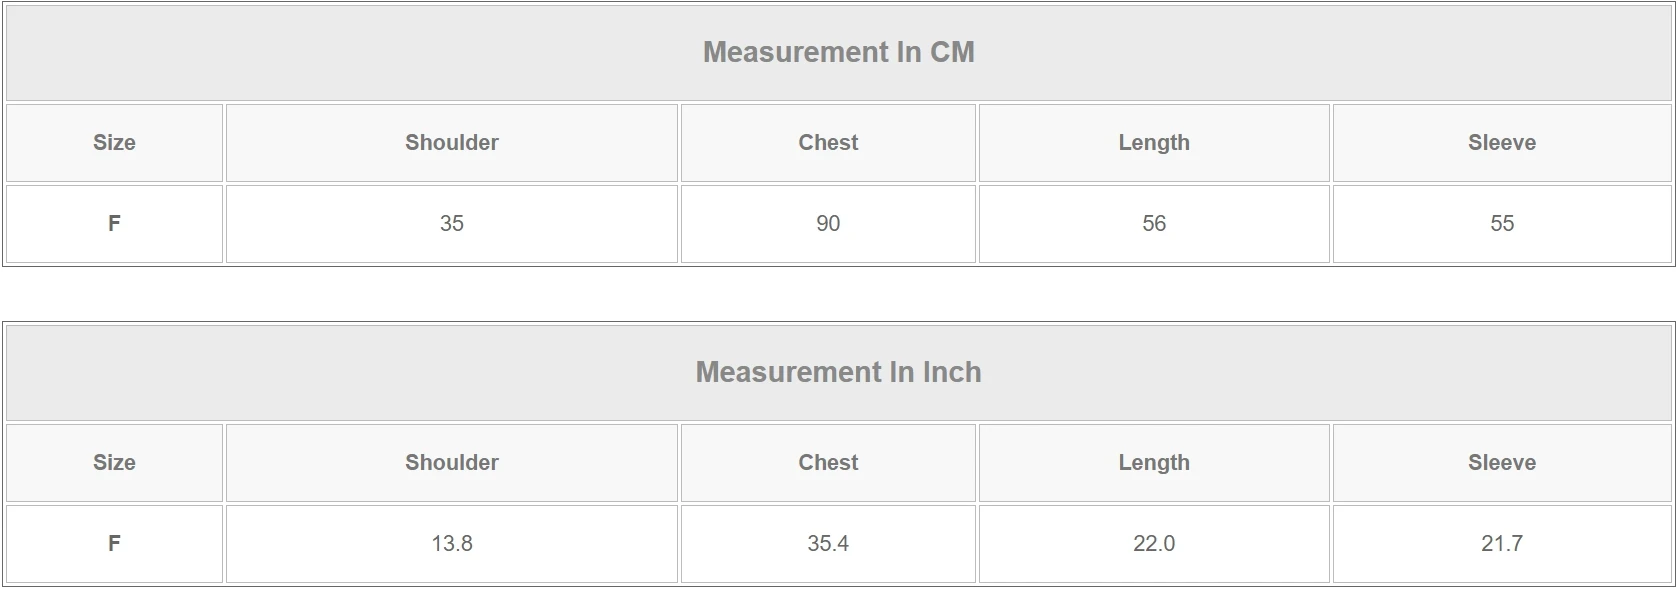This screenshot has width=1678, height=589.
Task: Click the "Measurement In CM" table title
Action: coord(838,52)
